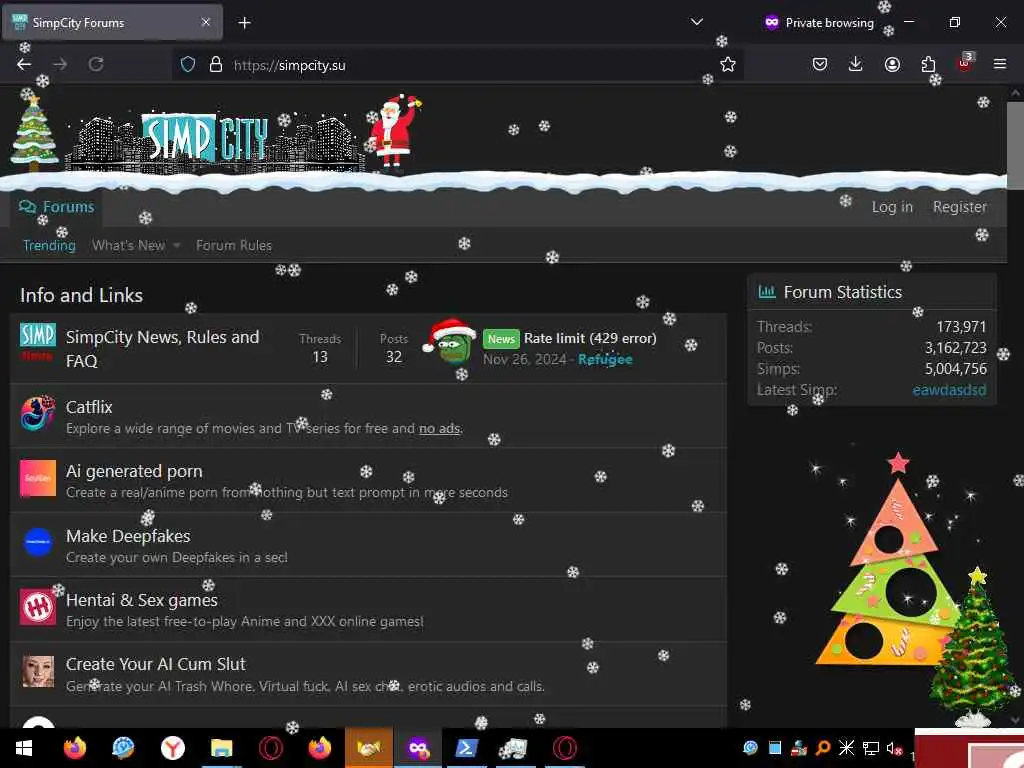The image size is (1024, 768).
Task: Open the Pocket save icon
Action: 820,64
